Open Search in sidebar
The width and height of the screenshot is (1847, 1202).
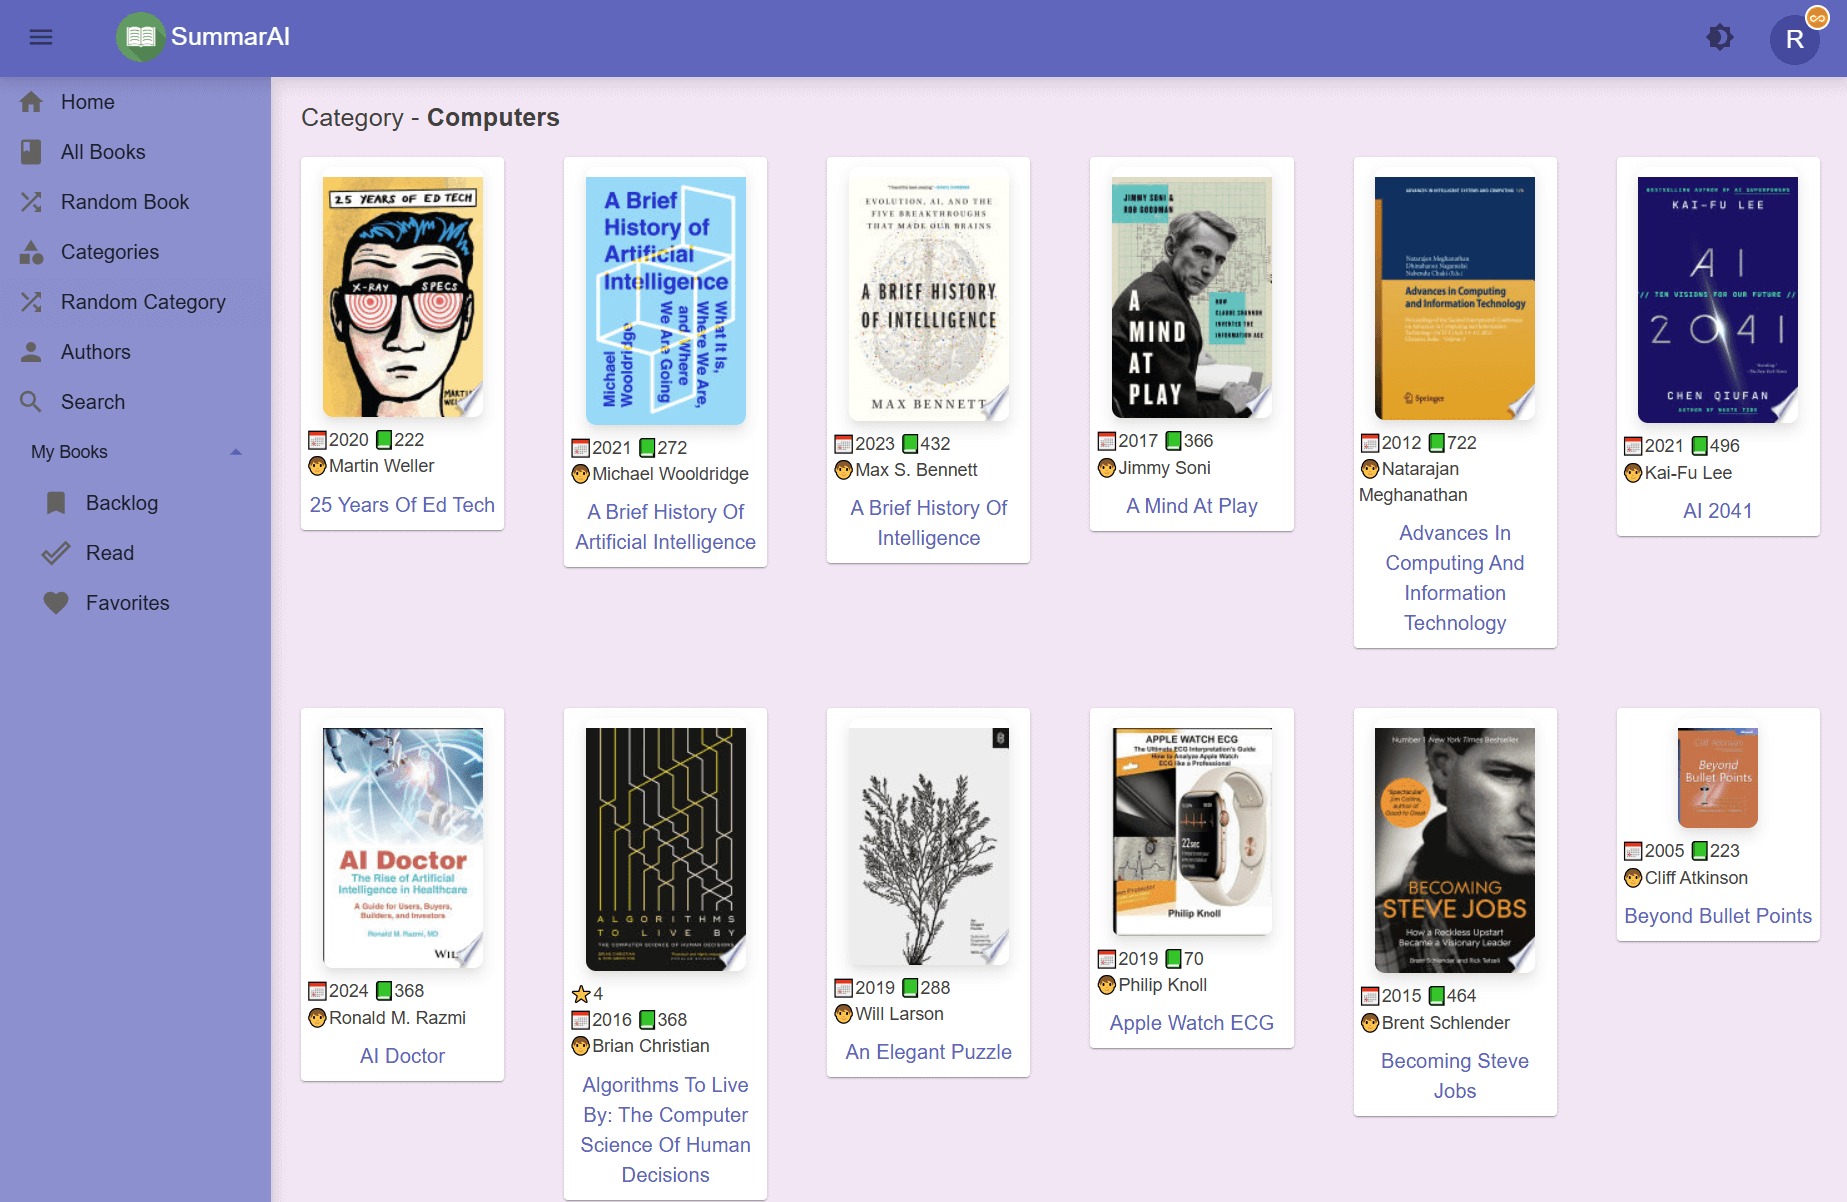[135, 402]
